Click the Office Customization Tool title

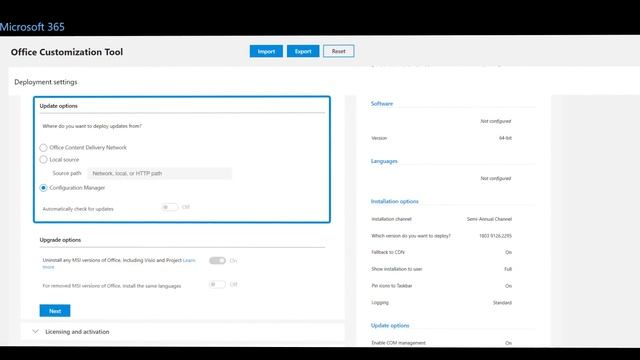67,52
